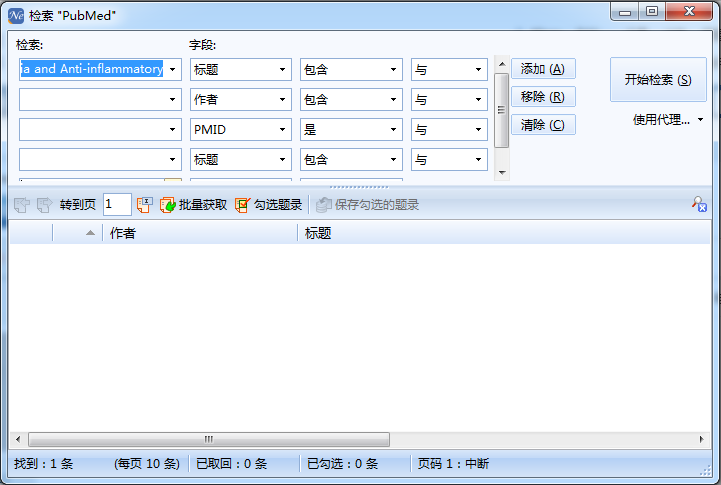Viewport: 721px width, 485px height.
Task: Click the previous page arrow icon
Action: coord(22,205)
